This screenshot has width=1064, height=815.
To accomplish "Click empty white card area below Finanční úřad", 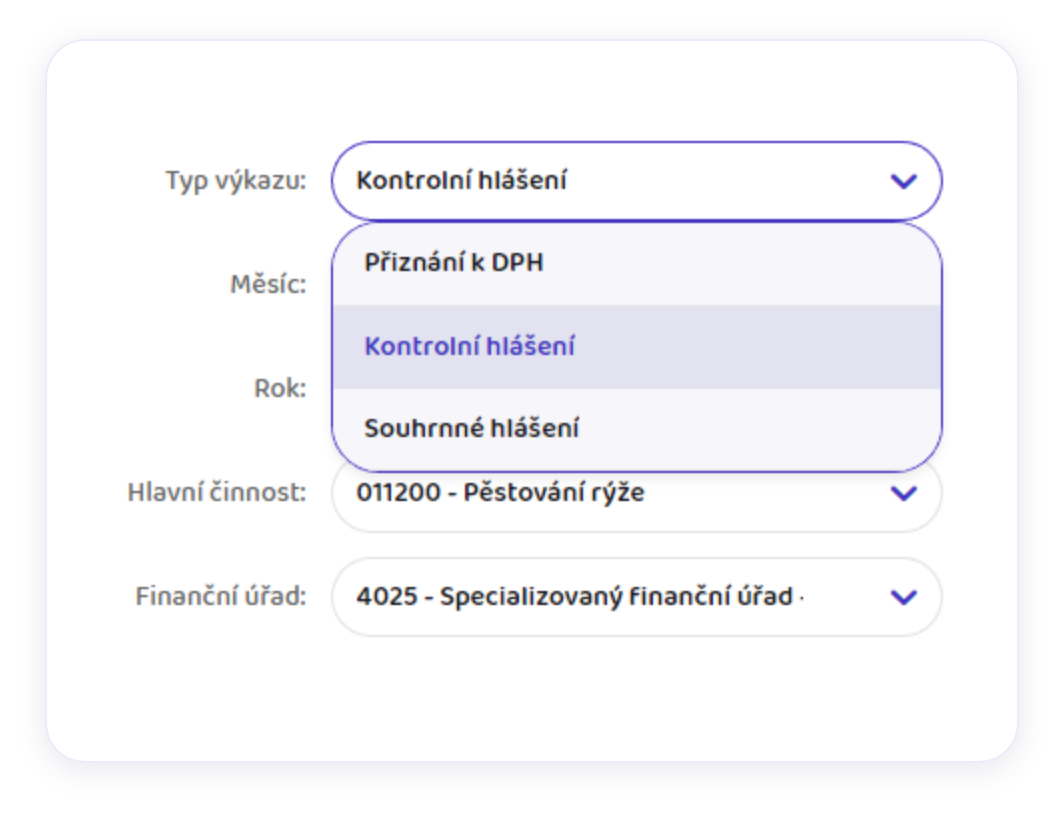I will tap(530, 700).
